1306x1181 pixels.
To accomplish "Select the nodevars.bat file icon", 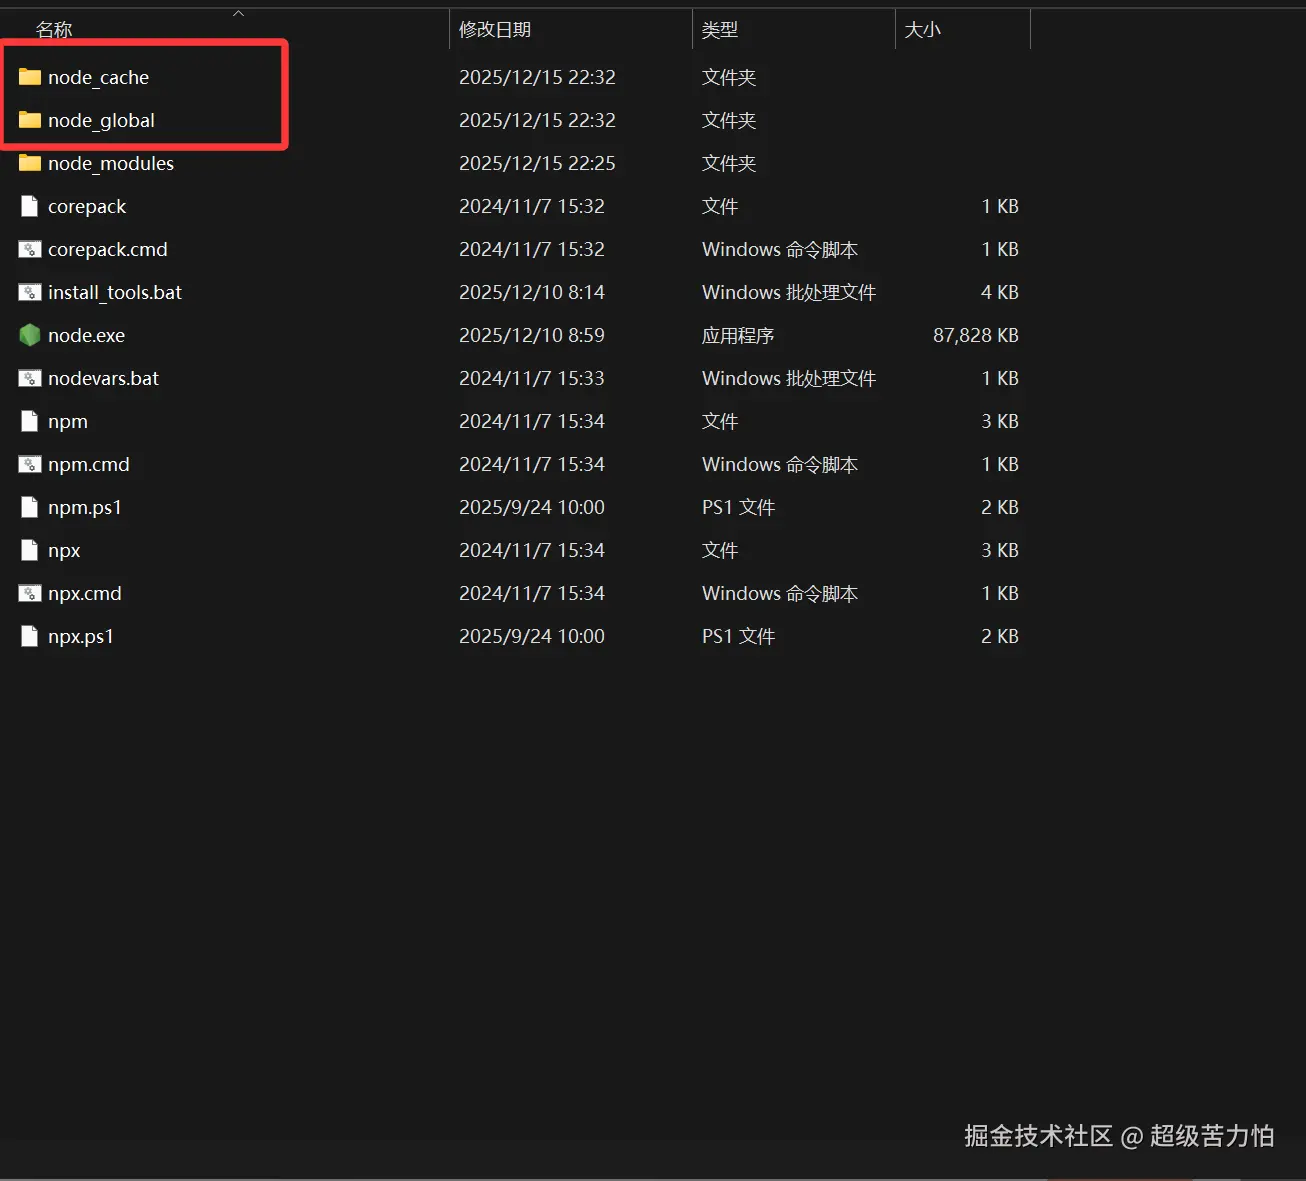I will click(30, 378).
